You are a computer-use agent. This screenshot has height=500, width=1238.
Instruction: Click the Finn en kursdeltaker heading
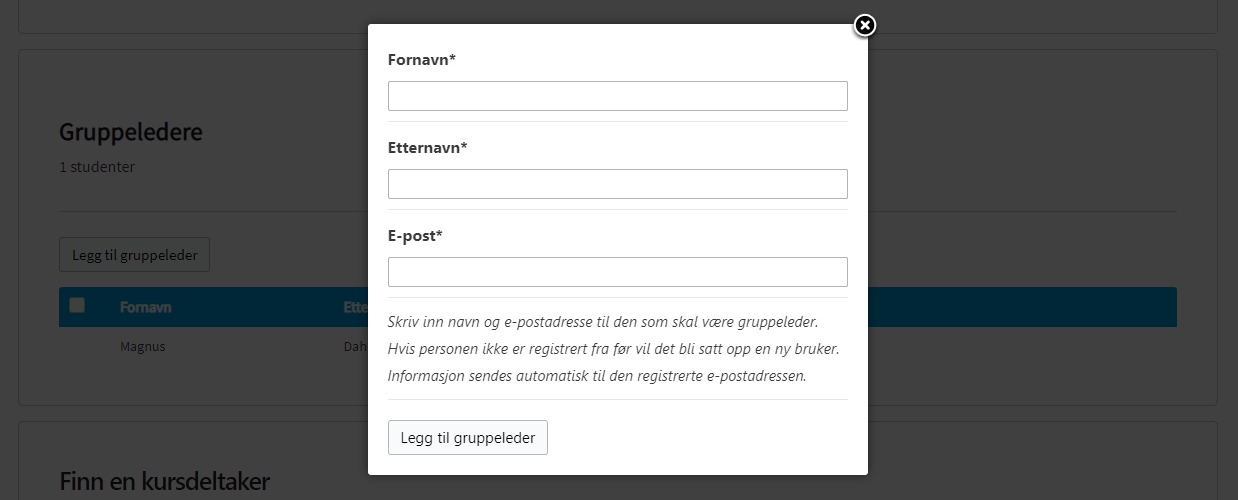[x=164, y=482]
